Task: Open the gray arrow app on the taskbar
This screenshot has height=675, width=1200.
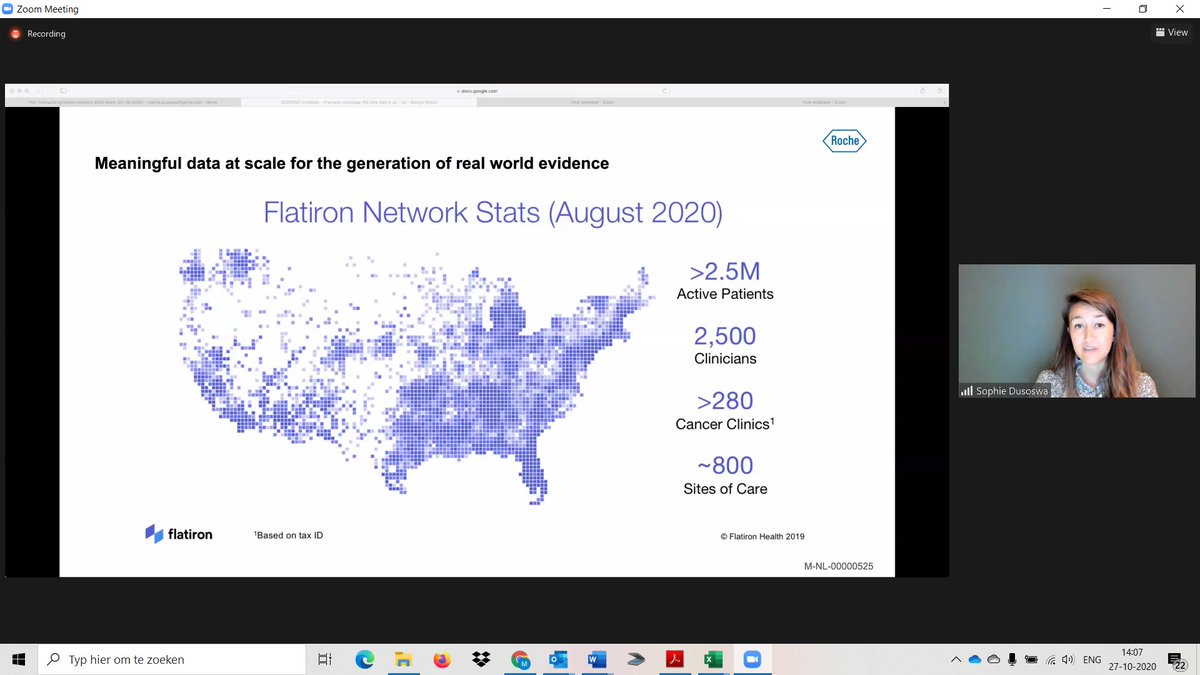Action: (x=636, y=660)
